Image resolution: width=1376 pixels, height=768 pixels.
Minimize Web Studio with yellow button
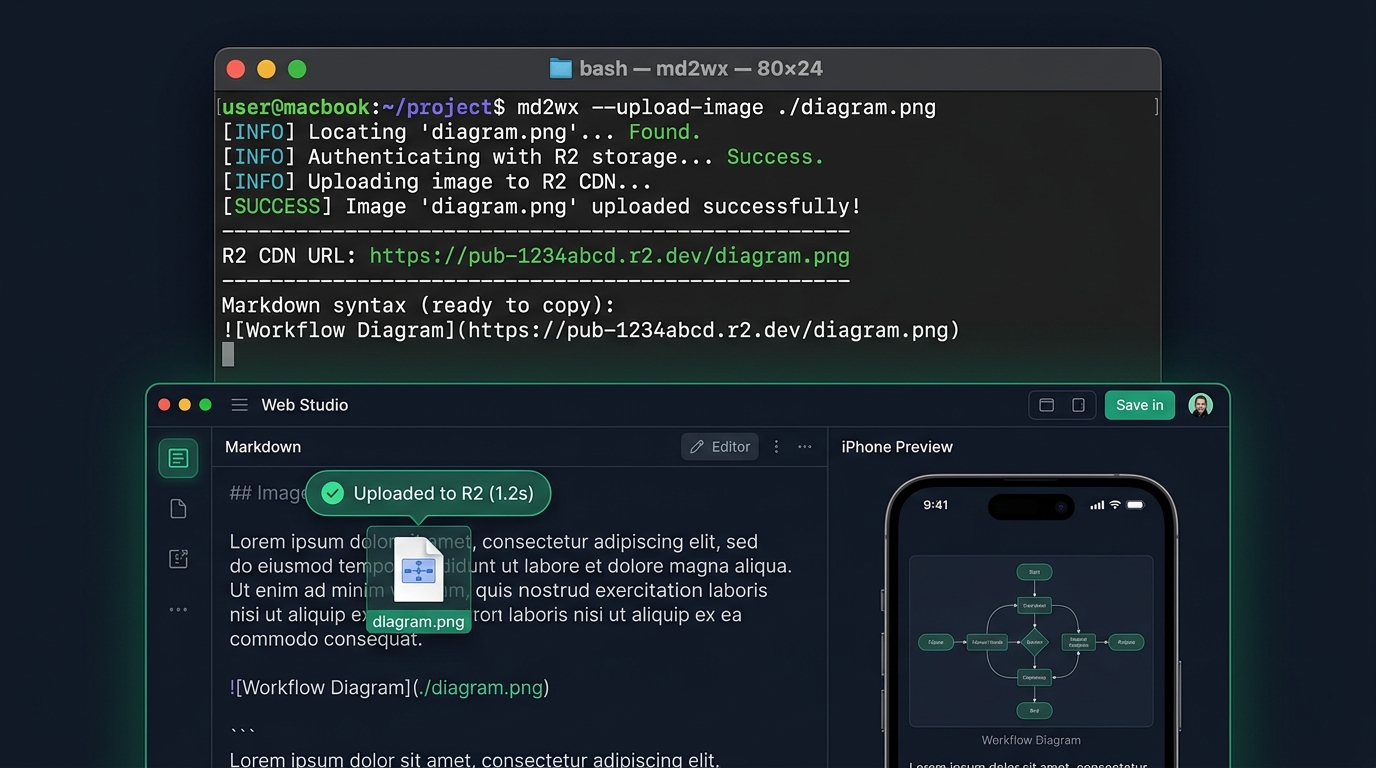(x=185, y=405)
